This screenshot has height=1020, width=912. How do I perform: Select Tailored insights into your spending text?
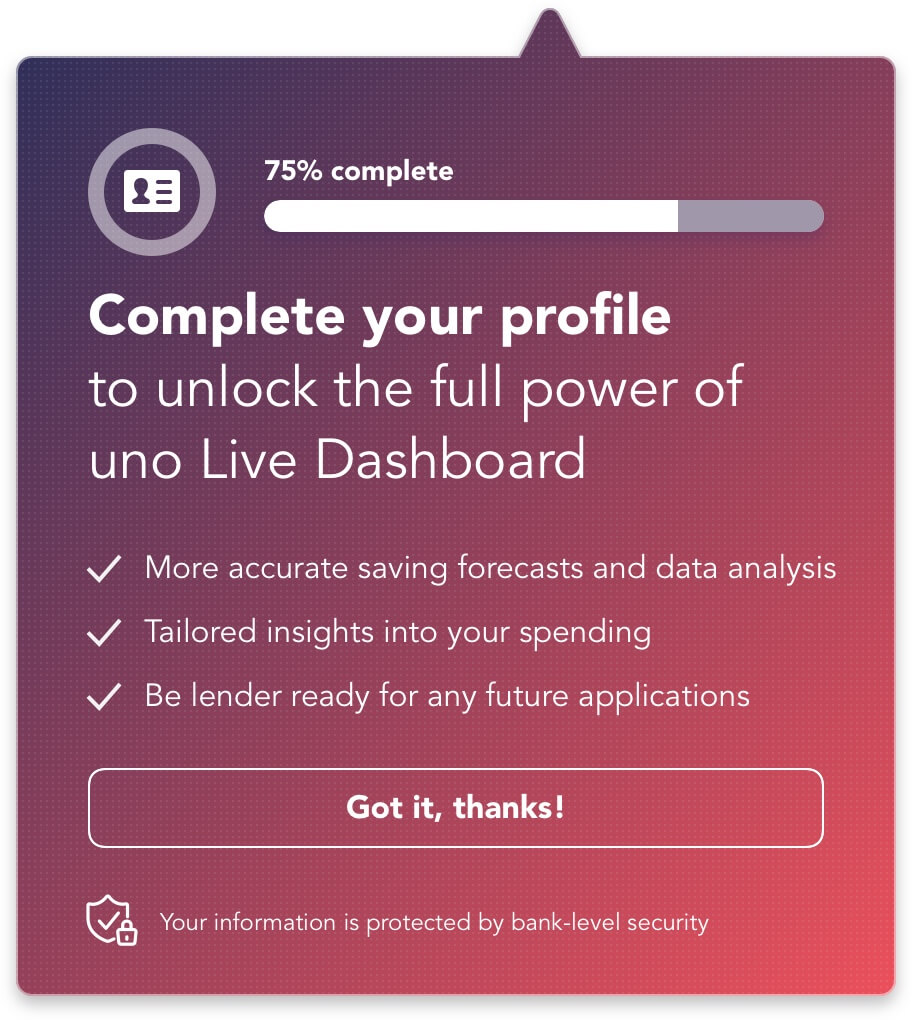(x=397, y=633)
